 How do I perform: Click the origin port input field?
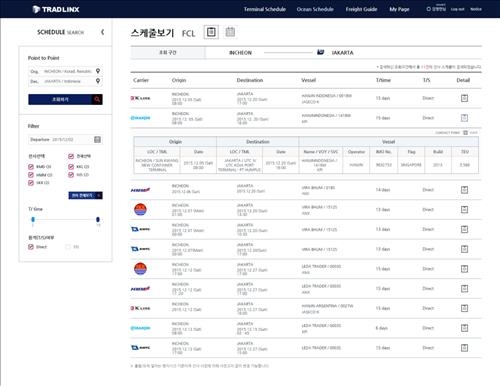pos(65,71)
